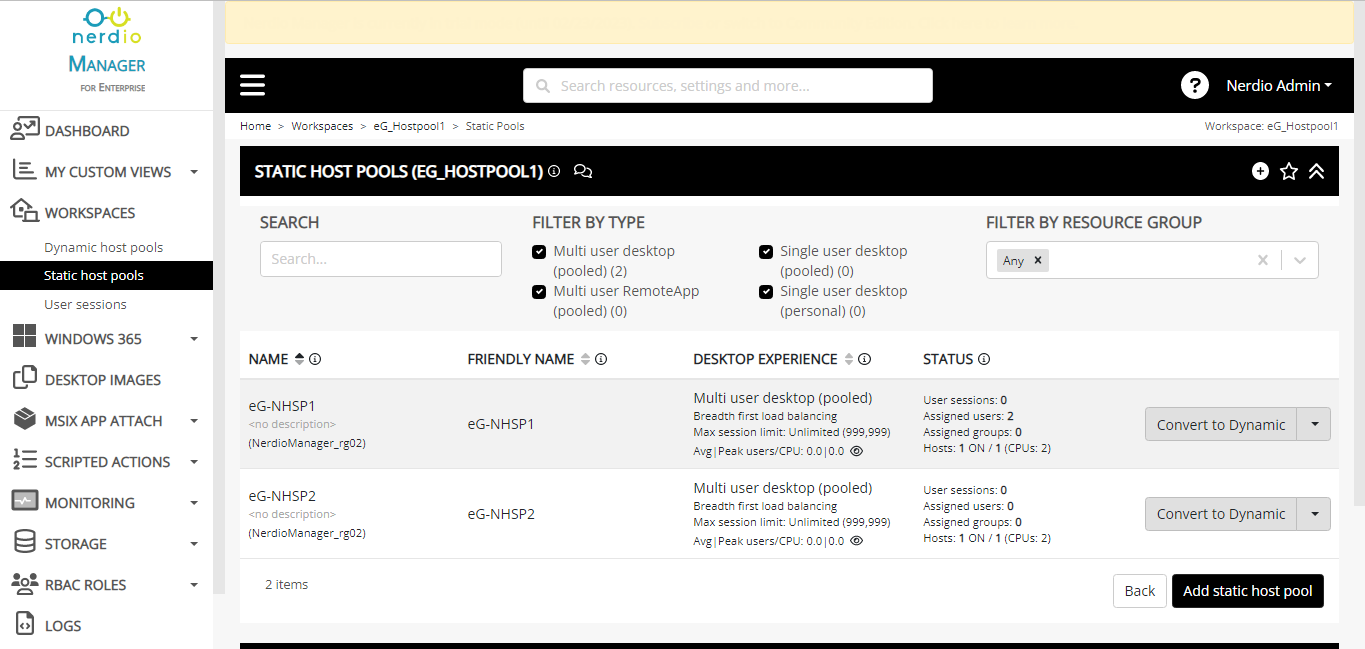Expand MSIX App Attach arrow
The width and height of the screenshot is (1365, 649).
coord(194,421)
